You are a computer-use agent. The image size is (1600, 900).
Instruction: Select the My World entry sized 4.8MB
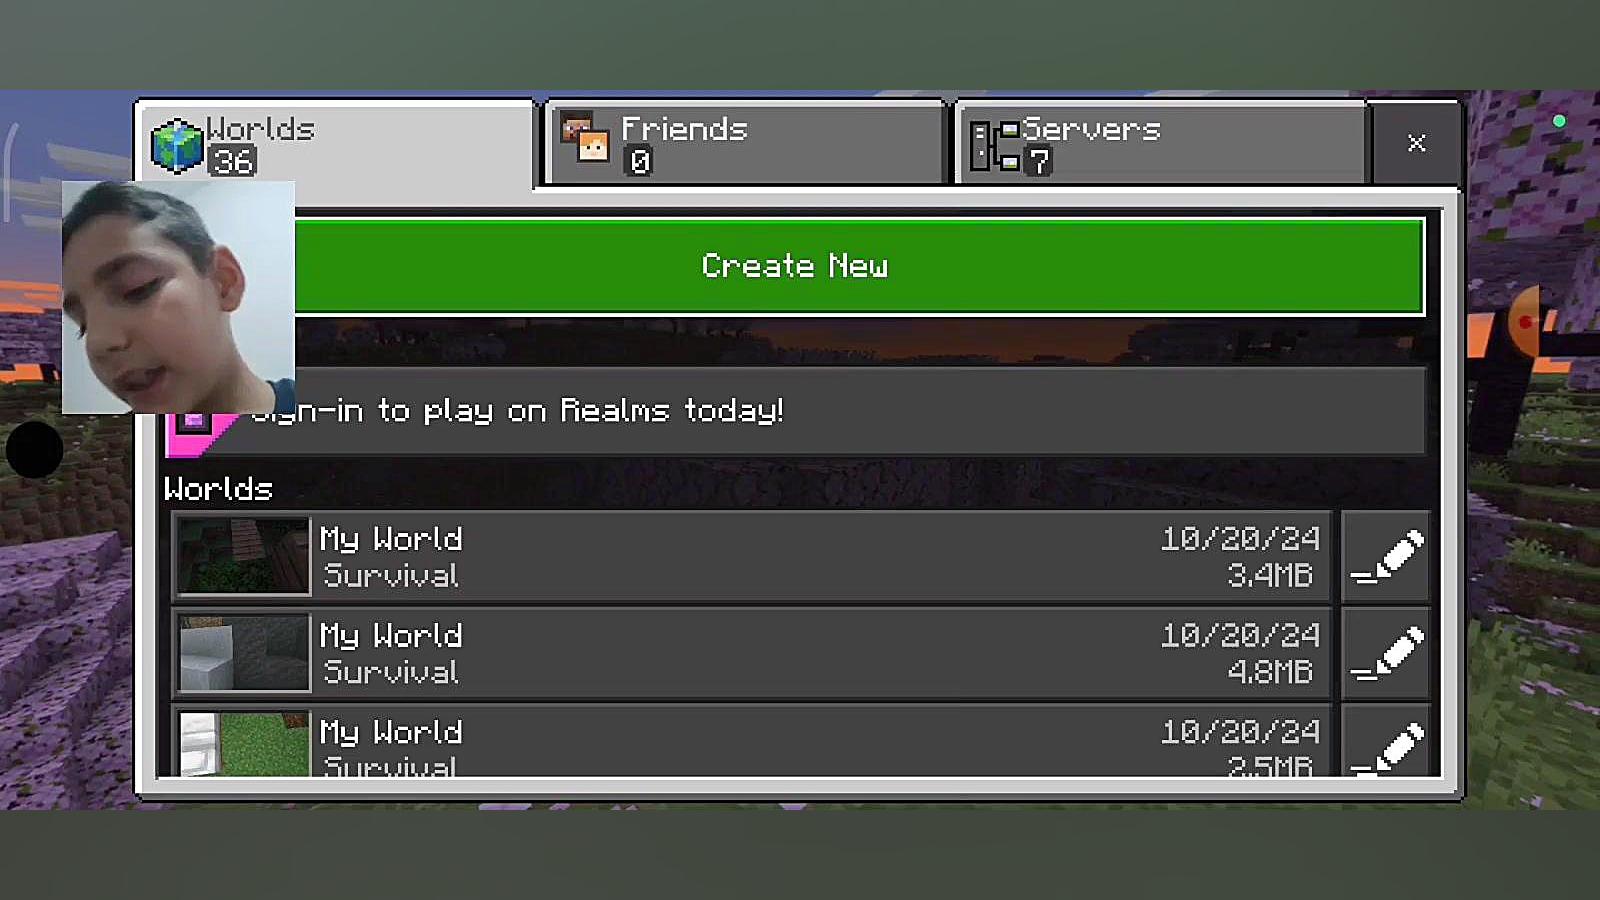click(x=751, y=653)
